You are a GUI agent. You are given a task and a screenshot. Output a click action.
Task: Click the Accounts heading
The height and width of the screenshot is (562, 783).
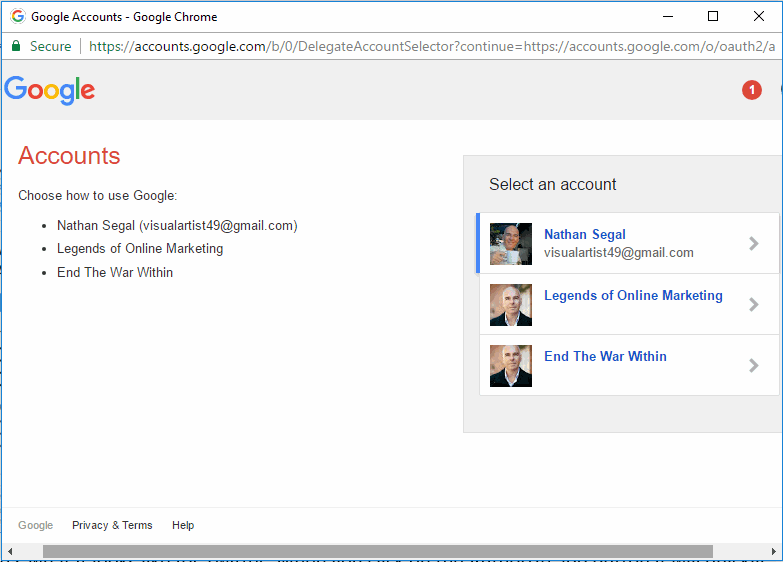point(69,155)
